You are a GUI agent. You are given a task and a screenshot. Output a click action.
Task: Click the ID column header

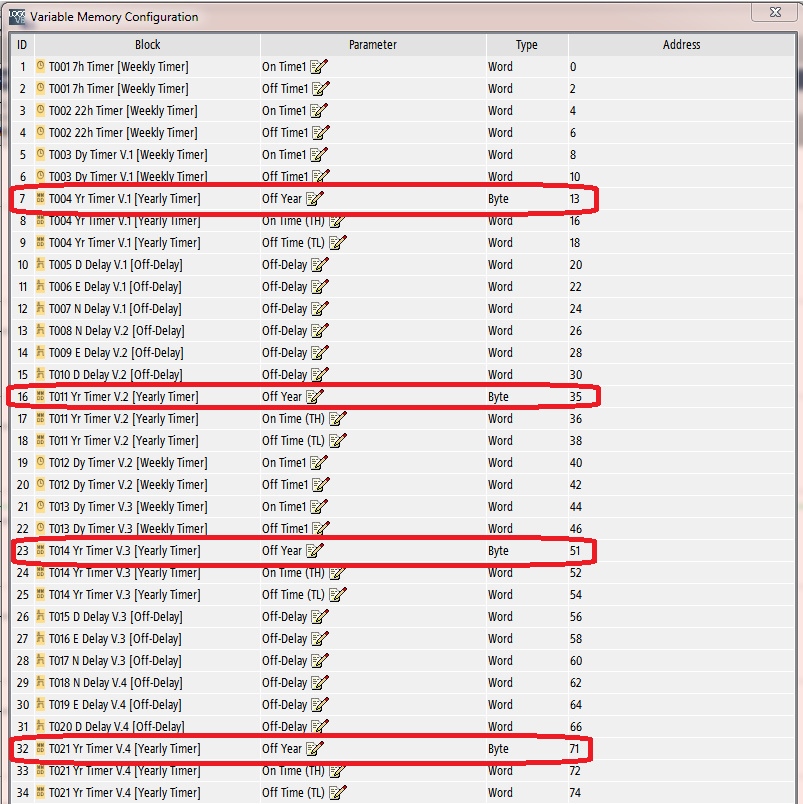click(22, 45)
